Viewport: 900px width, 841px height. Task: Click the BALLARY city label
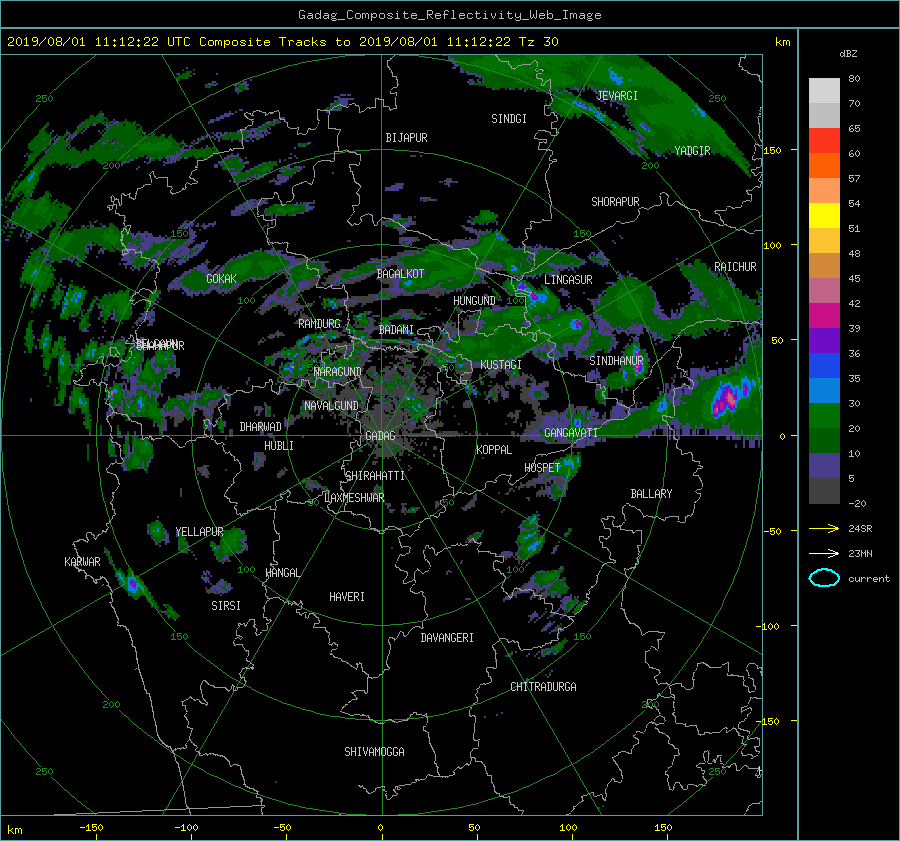[x=651, y=494]
